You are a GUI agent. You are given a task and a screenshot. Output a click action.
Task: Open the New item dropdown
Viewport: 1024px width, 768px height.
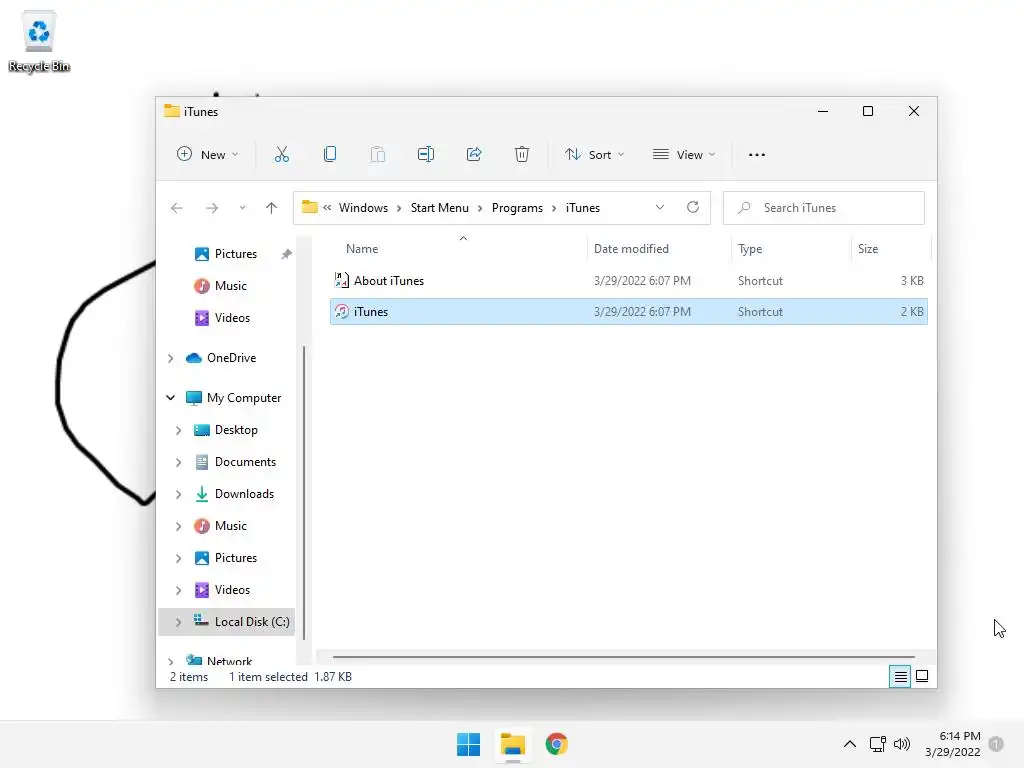208,155
